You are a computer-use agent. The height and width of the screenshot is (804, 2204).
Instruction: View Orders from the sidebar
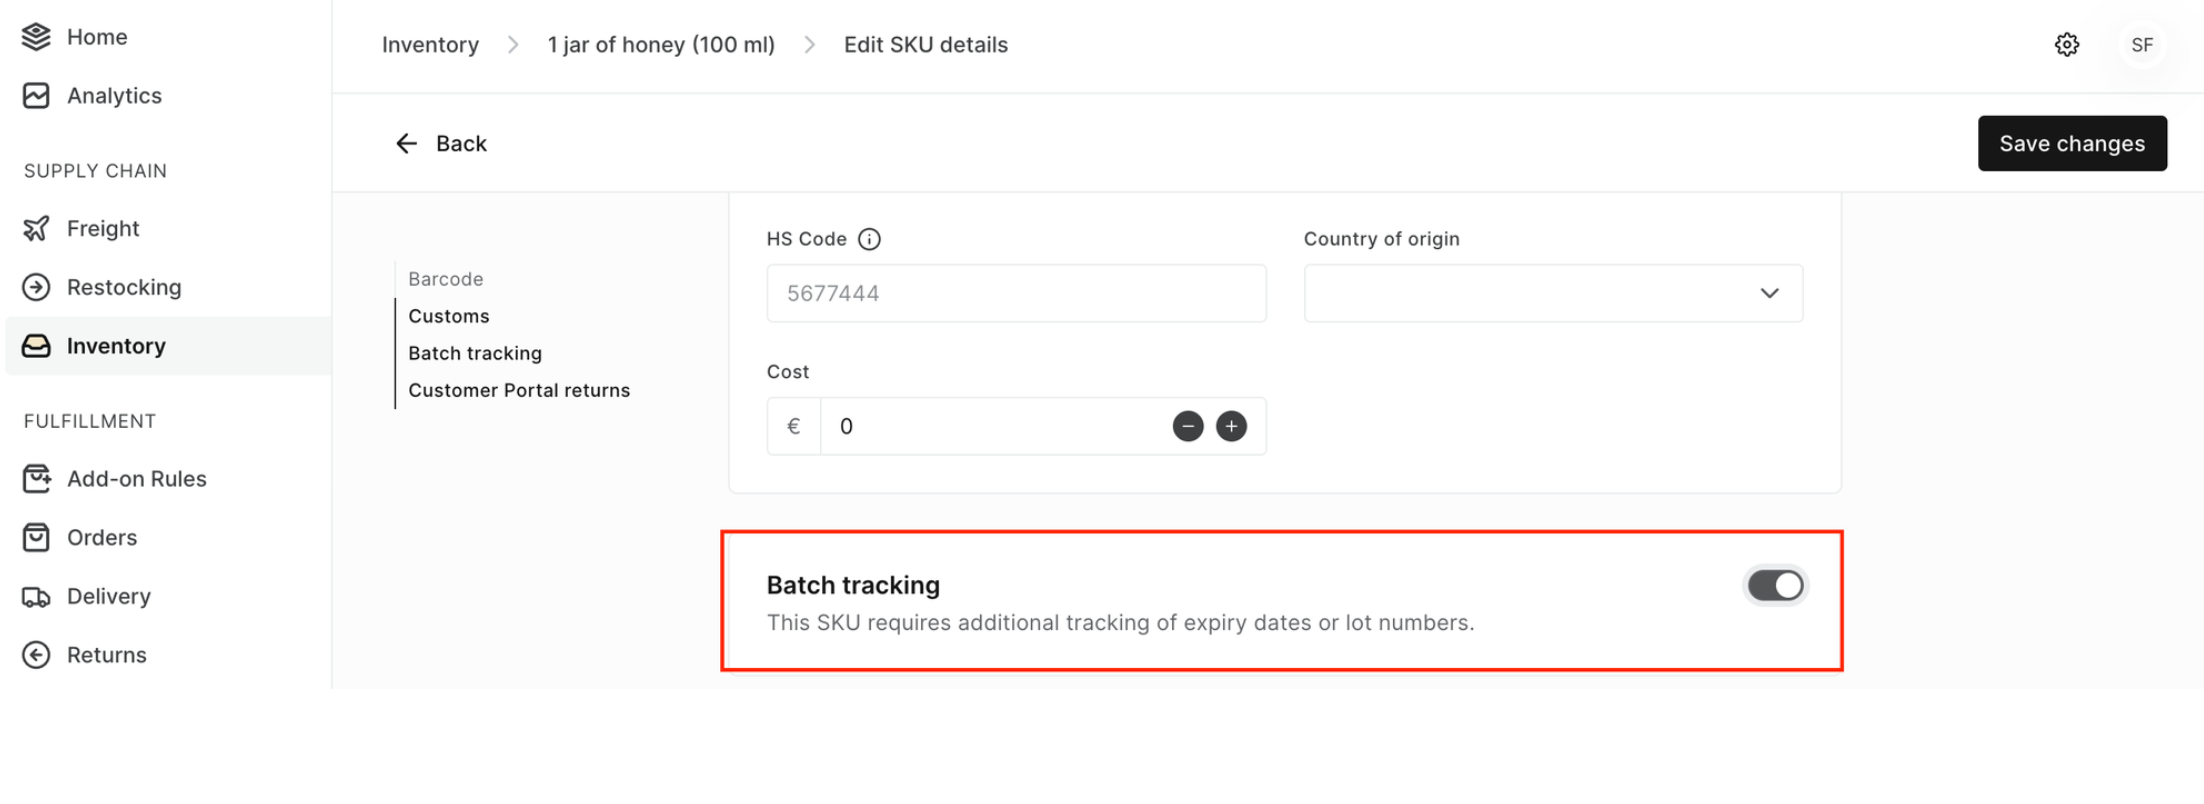(101, 537)
